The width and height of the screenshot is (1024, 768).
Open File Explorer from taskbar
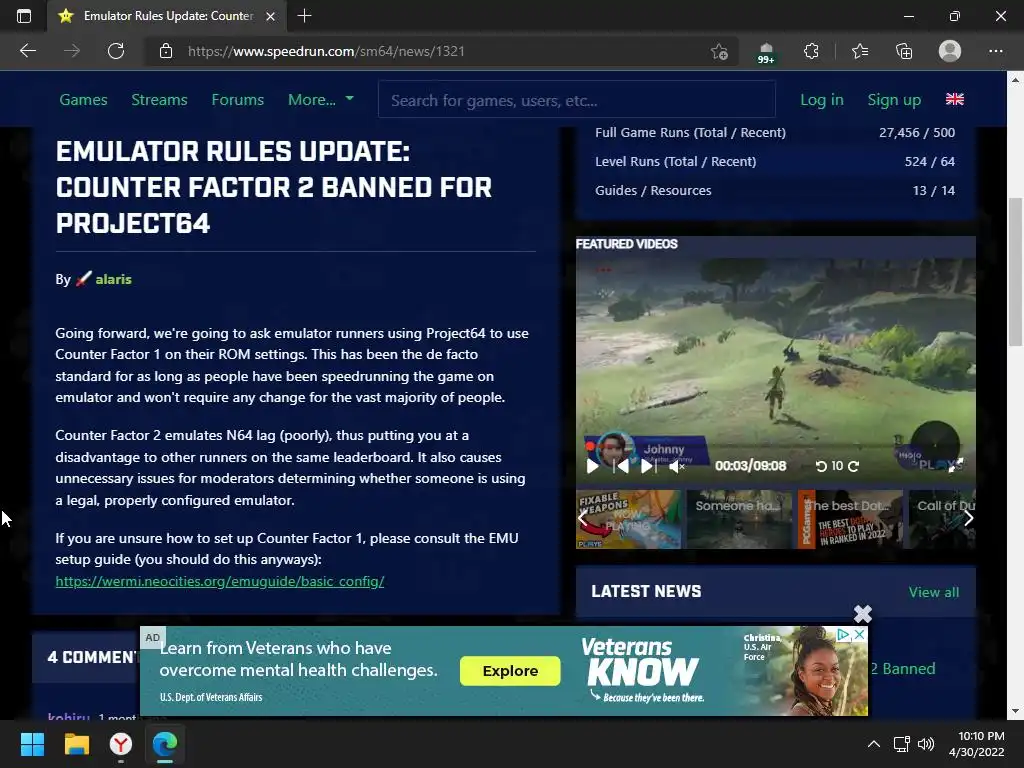[76, 744]
